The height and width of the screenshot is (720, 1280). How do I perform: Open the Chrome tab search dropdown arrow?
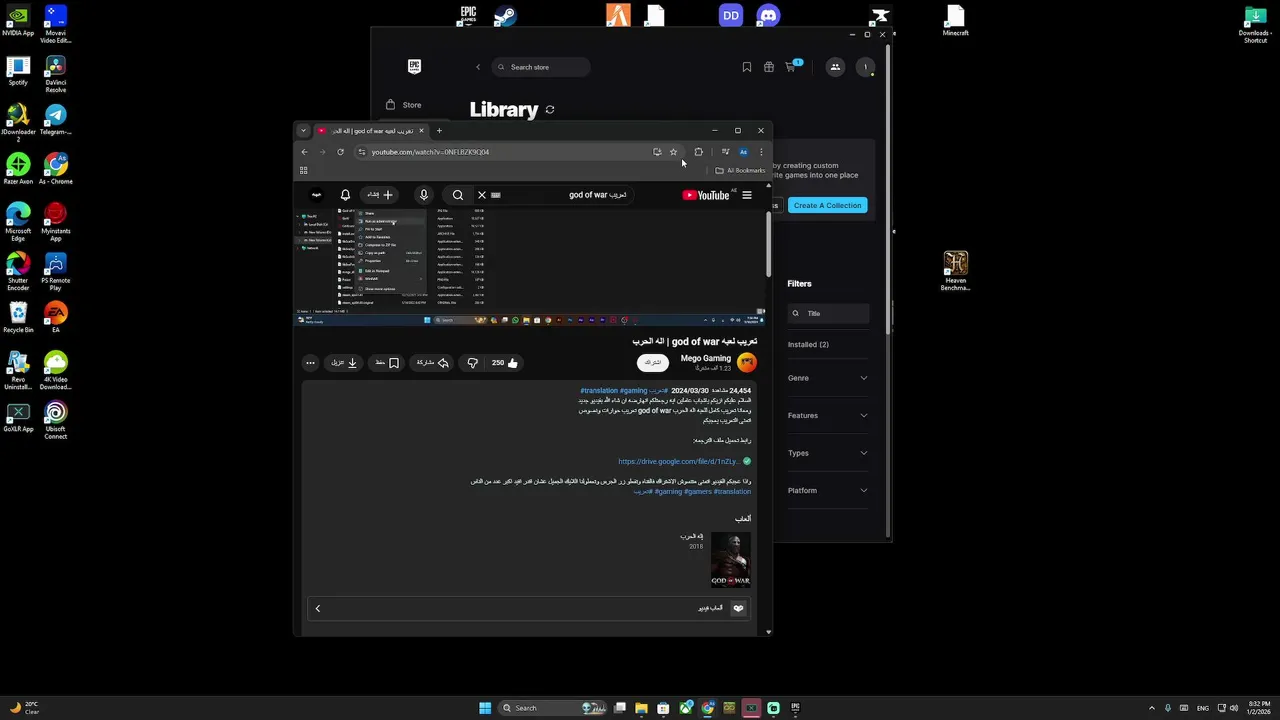tap(303, 130)
